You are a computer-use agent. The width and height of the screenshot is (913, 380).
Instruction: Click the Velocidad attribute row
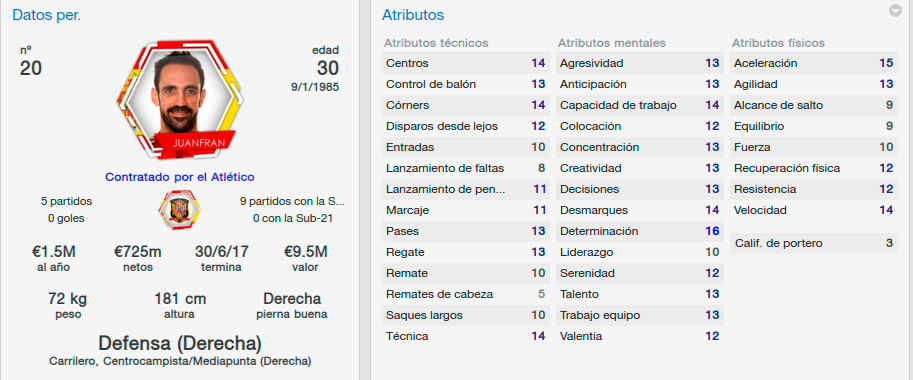[x=813, y=210]
